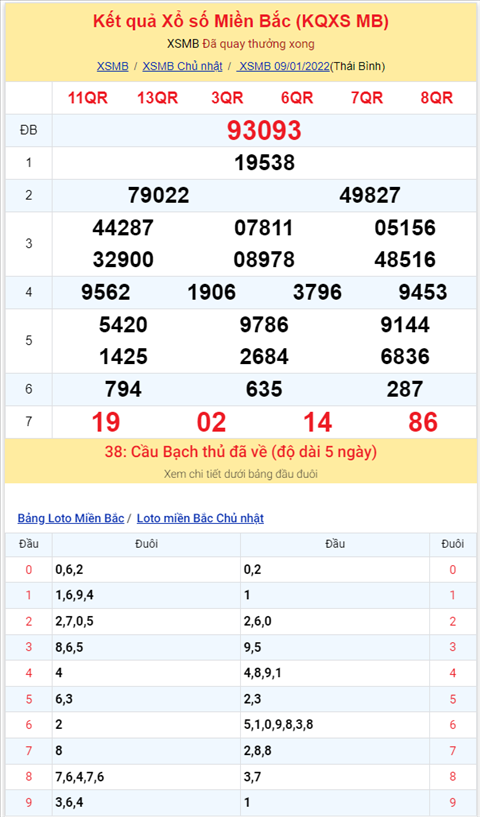Click fifth prize number 5420

(x=123, y=325)
